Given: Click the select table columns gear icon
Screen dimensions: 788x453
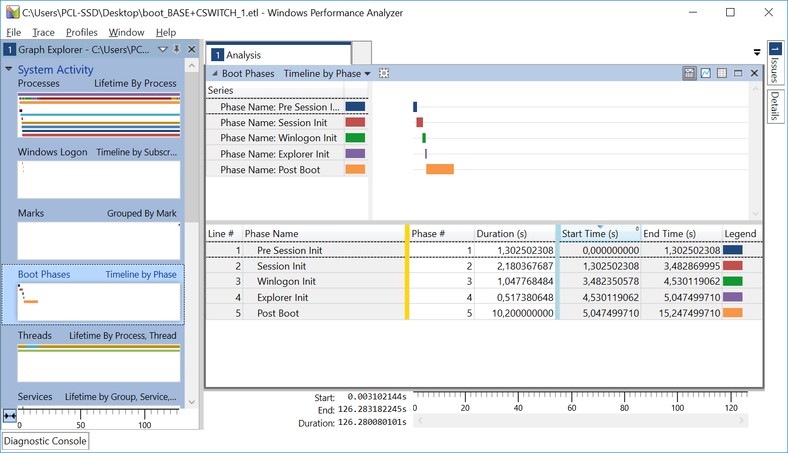Looking at the screenshot, I should tap(383, 73).
